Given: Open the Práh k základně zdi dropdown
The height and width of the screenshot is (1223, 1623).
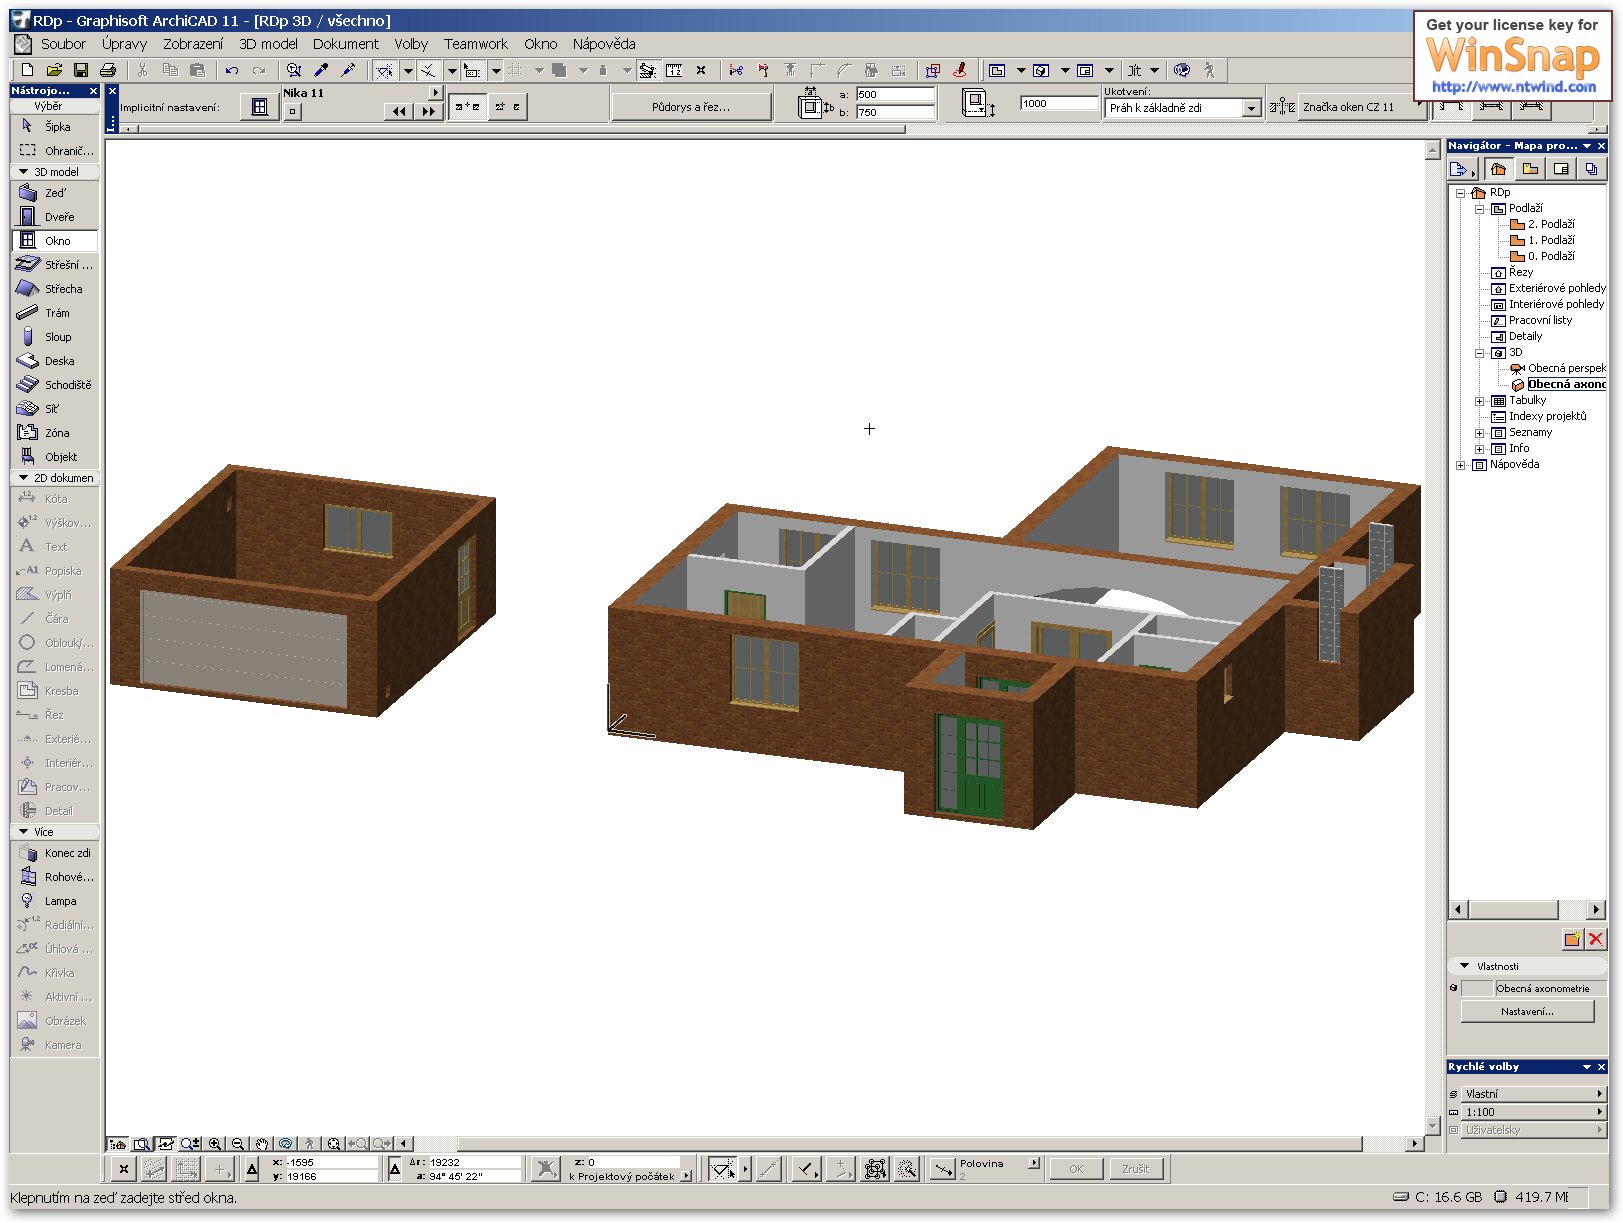Looking at the screenshot, I should [x=1251, y=108].
